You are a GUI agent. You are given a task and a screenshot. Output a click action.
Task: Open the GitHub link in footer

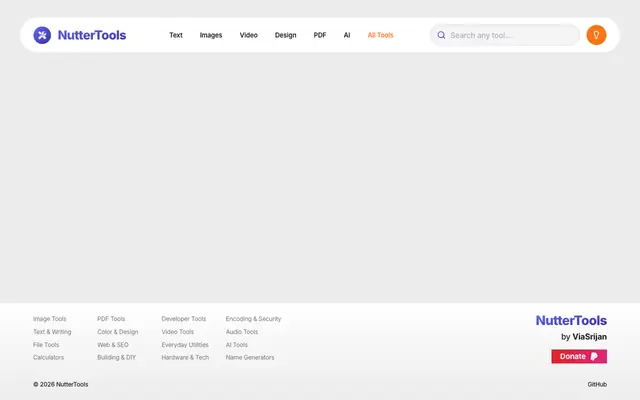pos(597,384)
